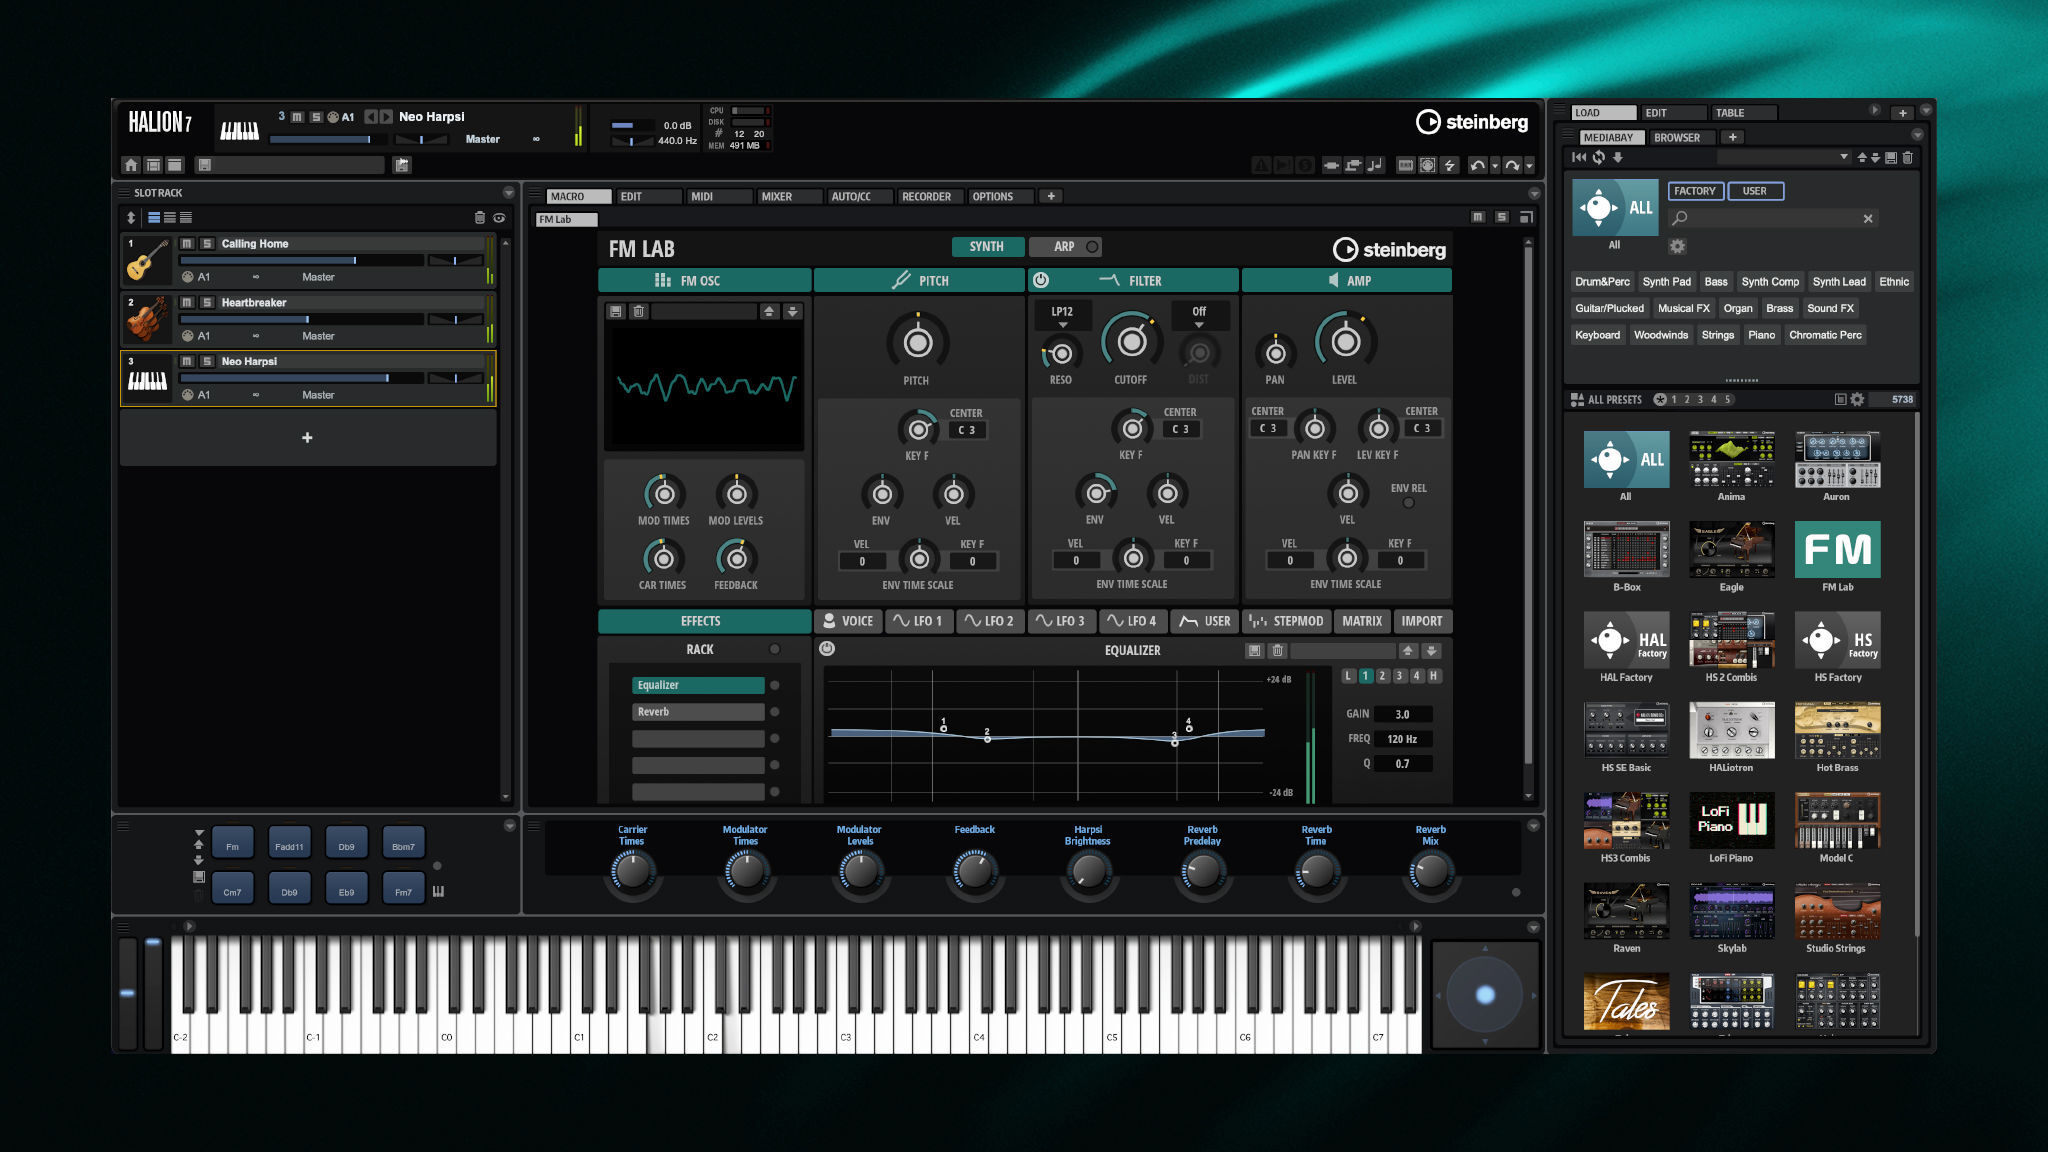The height and width of the screenshot is (1152, 2048).
Task: Click the undo arrow icon
Action: (1477, 165)
